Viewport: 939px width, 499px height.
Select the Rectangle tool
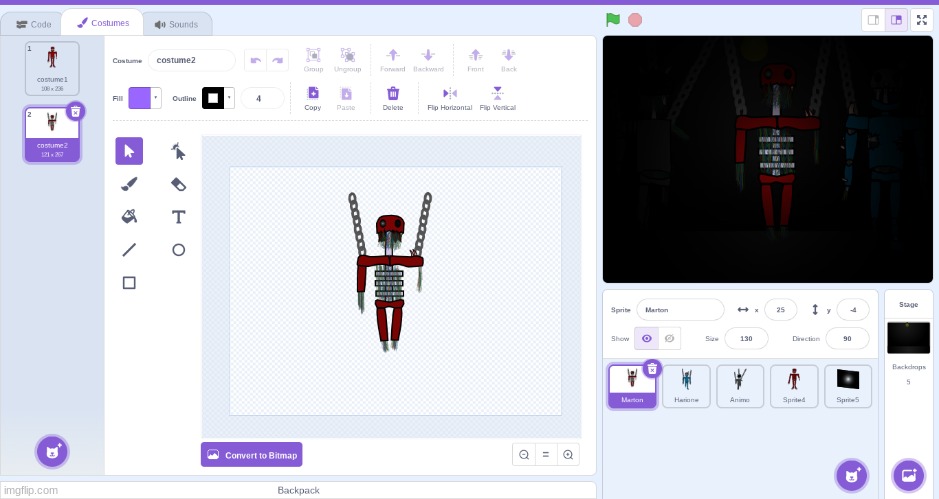pyautogui.click(x=129, y=282)
